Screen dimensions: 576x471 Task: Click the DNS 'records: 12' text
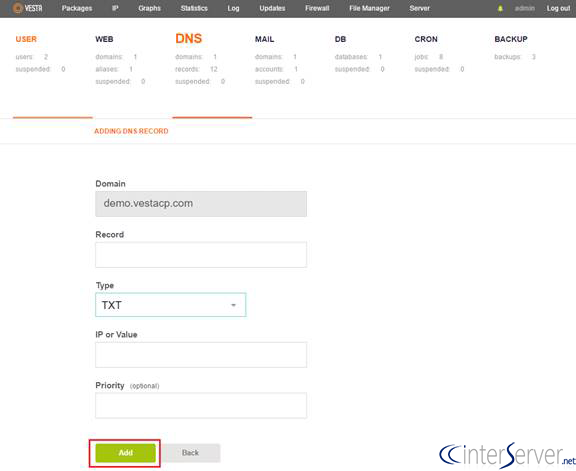click(x=196, y=69)
